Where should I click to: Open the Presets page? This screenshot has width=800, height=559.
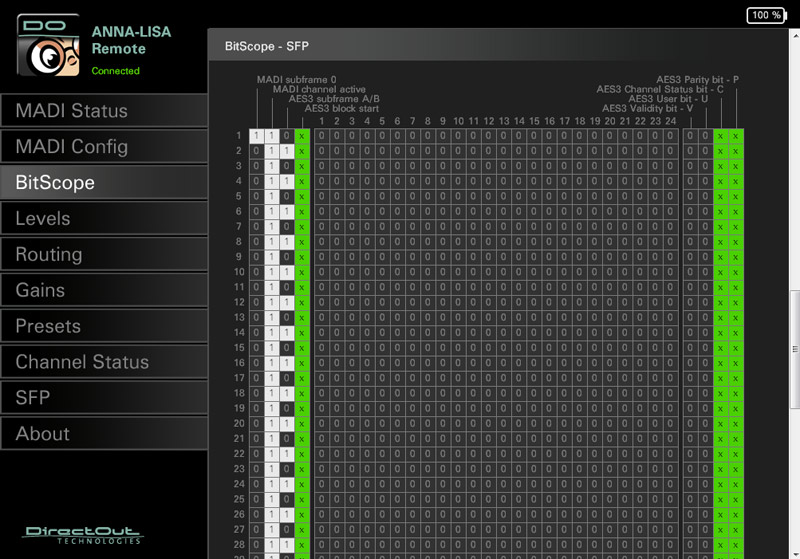(x=104, y=326)
